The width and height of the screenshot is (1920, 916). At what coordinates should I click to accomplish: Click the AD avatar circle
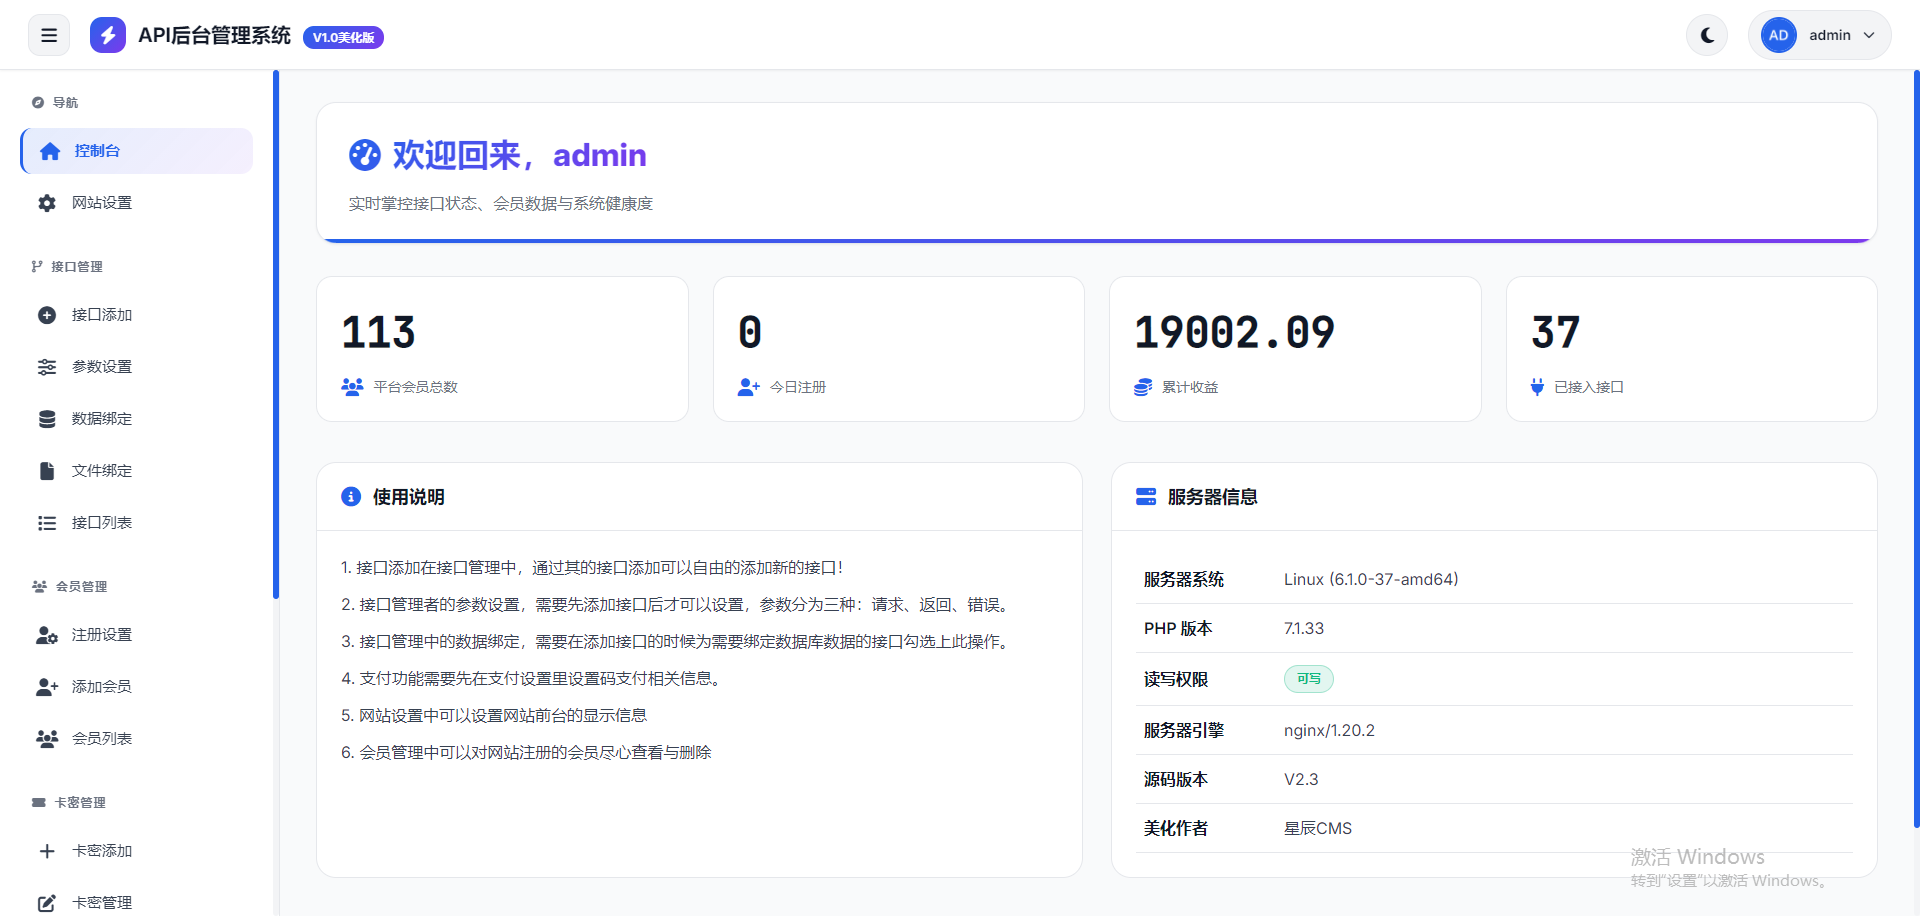[1778, 36]
